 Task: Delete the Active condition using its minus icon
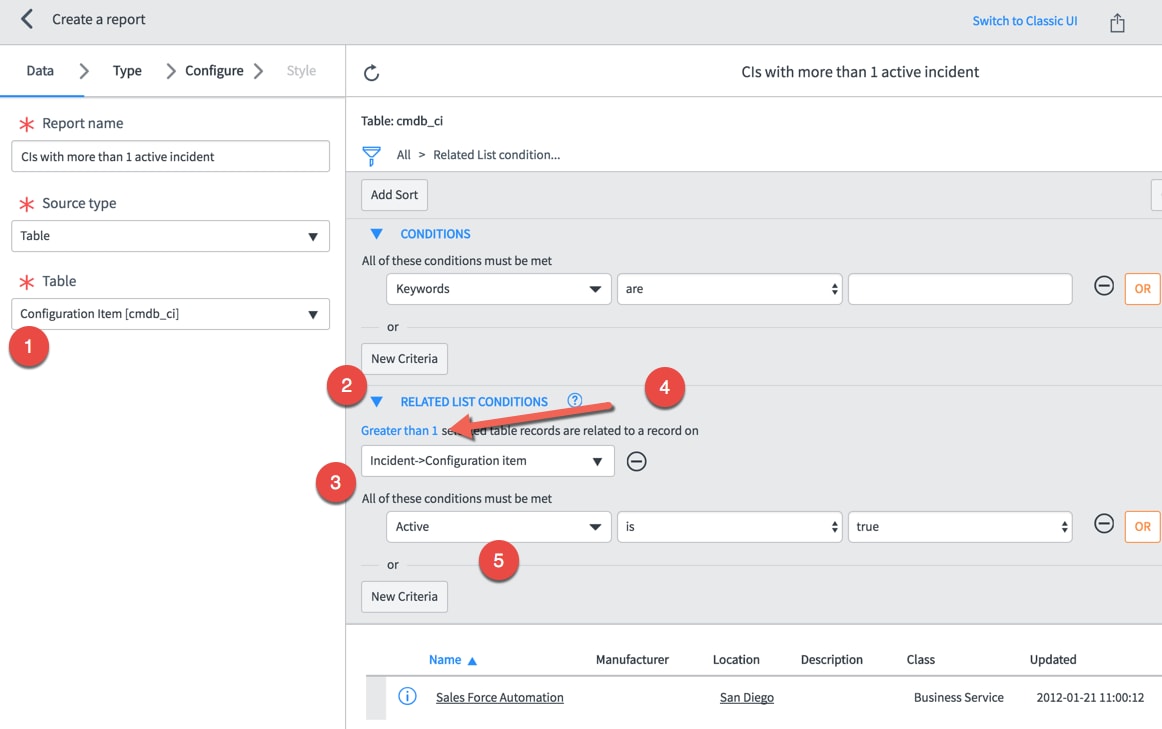1103,524
